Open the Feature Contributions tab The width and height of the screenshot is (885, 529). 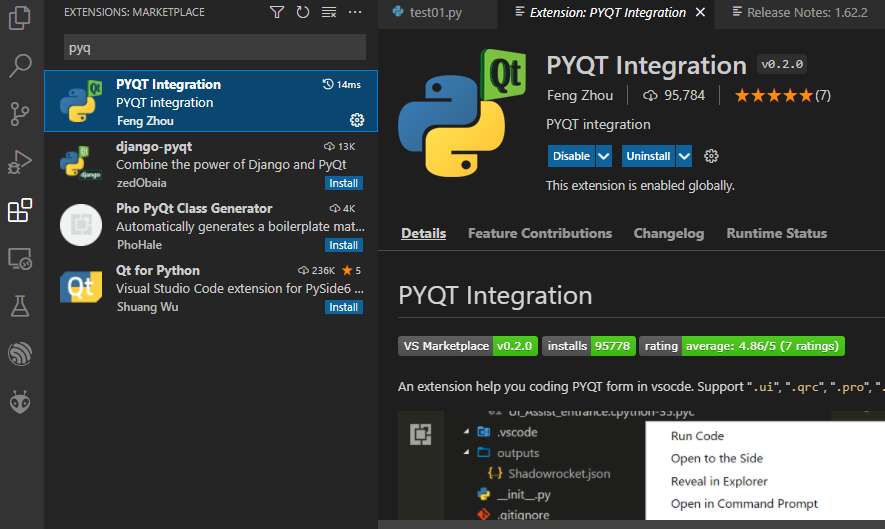(540, 233)
